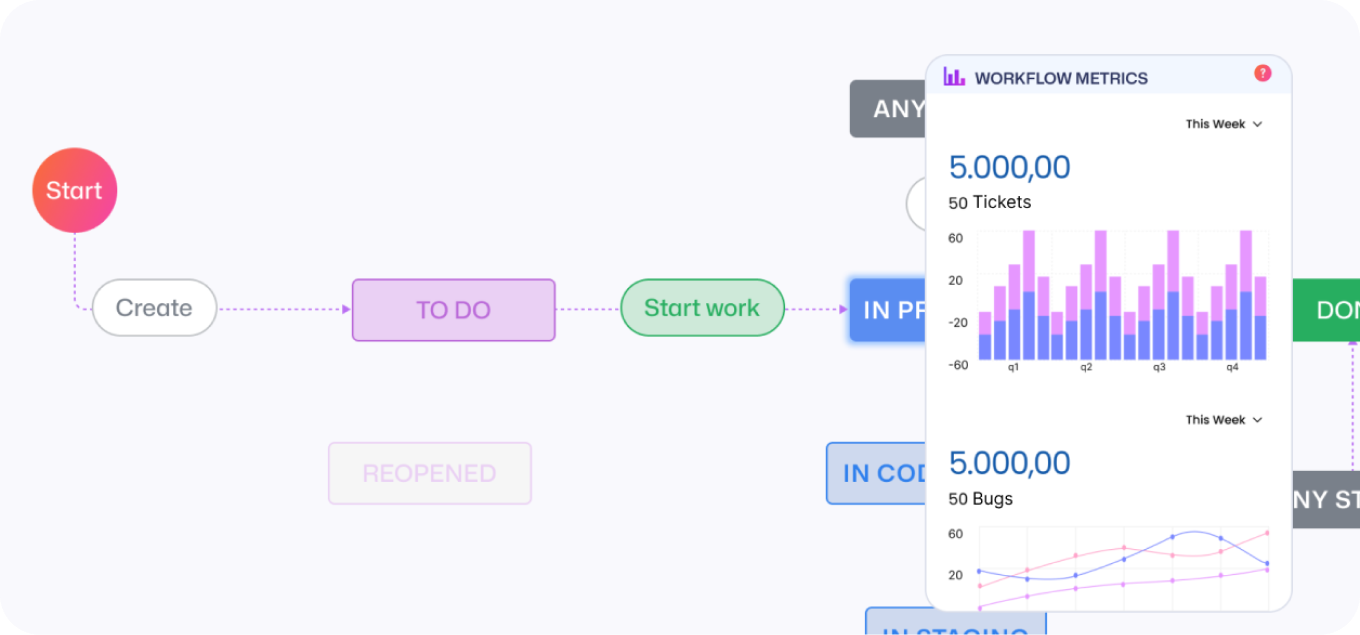Select the IN CODE review status box
This screenshot has height=635, width=1360.
coord(876,473)
